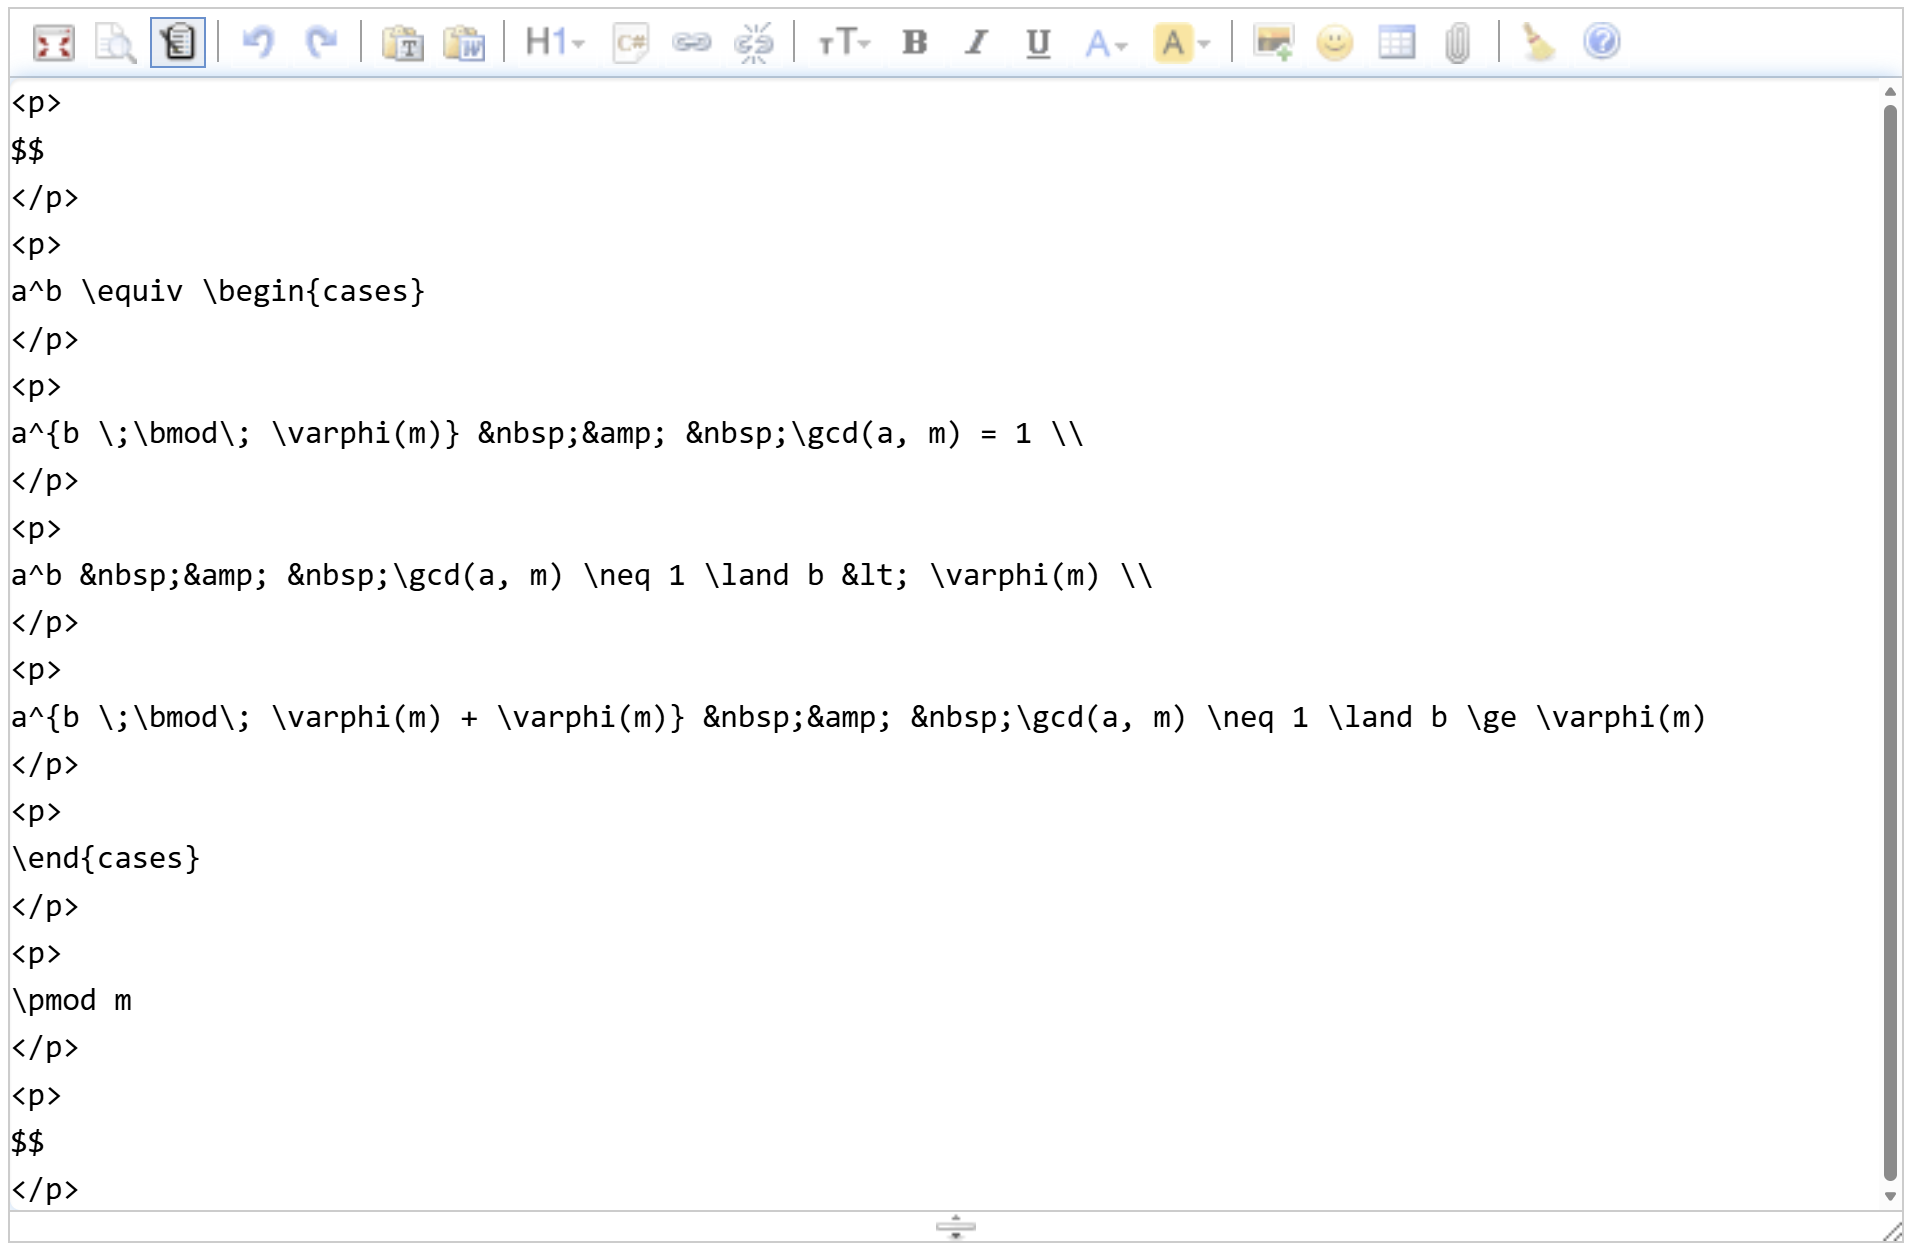
Task: Open the H1 heading dropdown
Action: point(554,43)
